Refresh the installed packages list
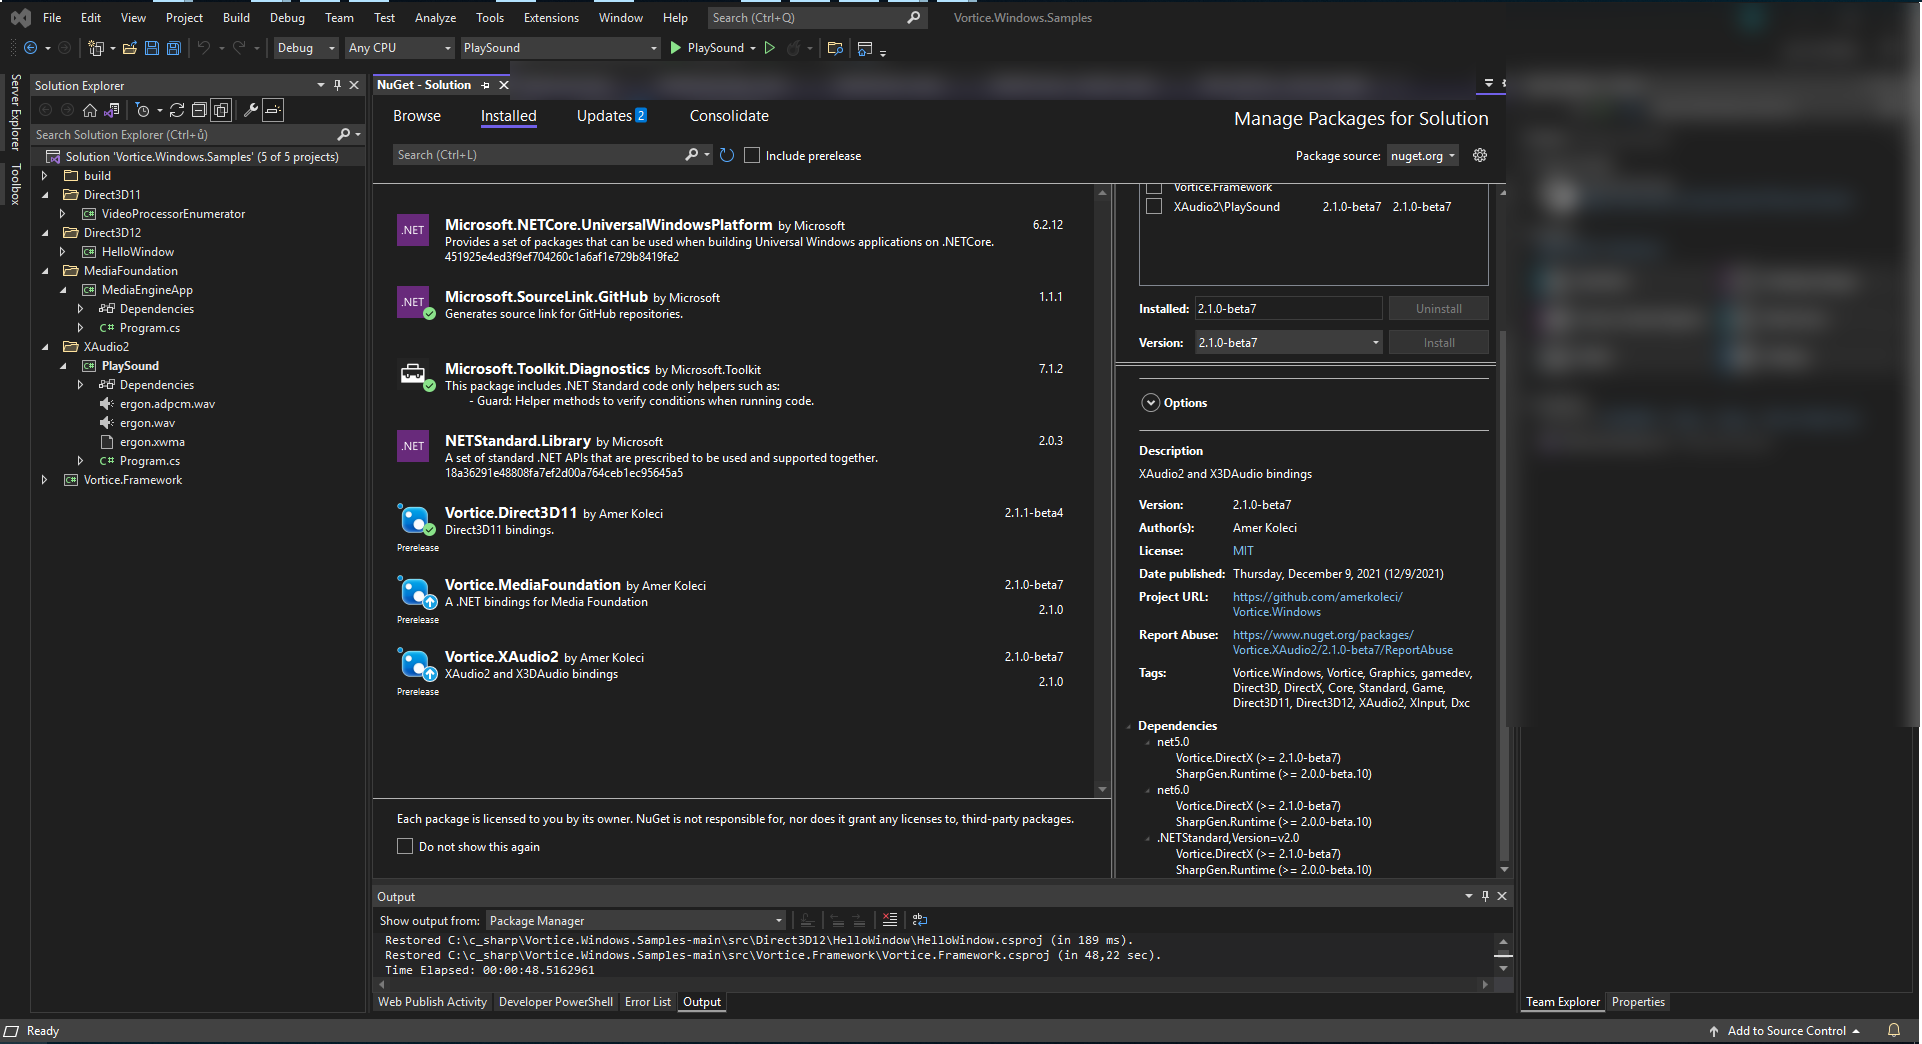Screen dimensions: 1922x1044 [x=726, y=155]
